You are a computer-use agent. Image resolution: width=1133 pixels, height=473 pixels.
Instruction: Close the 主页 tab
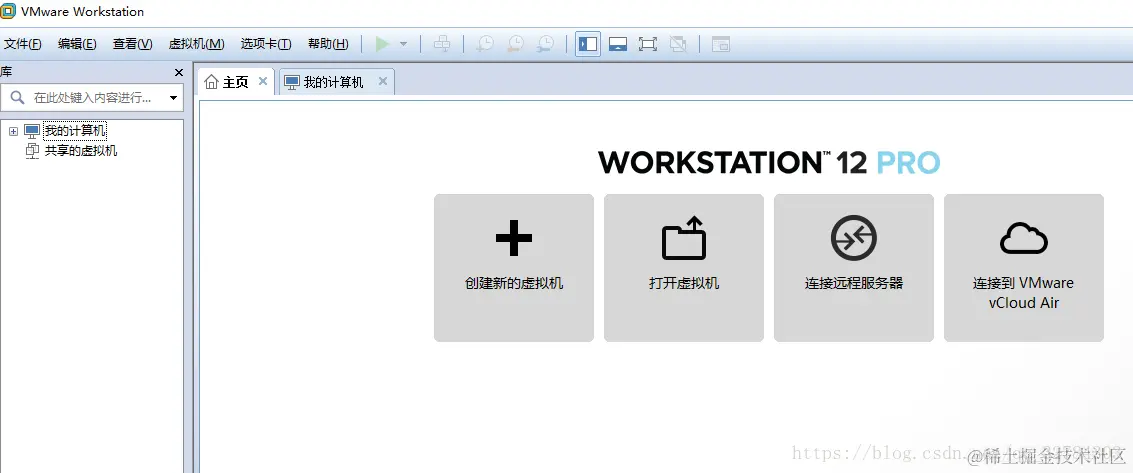point(263,82)
